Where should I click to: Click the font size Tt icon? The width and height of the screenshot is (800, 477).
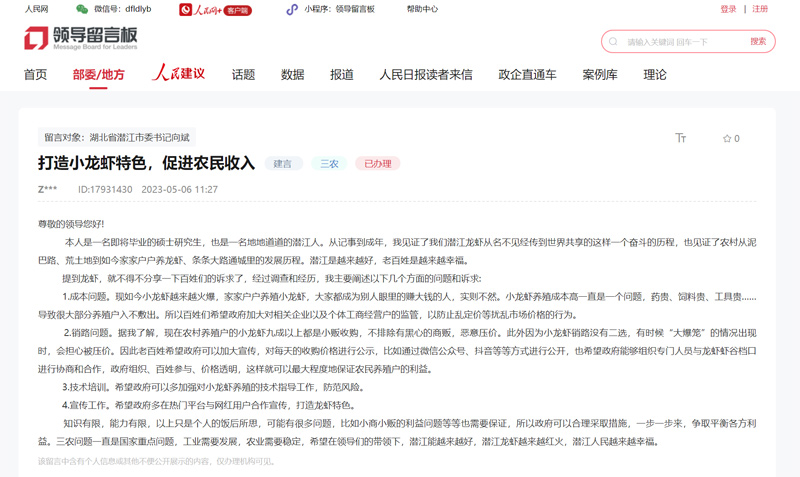pos(681,138)
